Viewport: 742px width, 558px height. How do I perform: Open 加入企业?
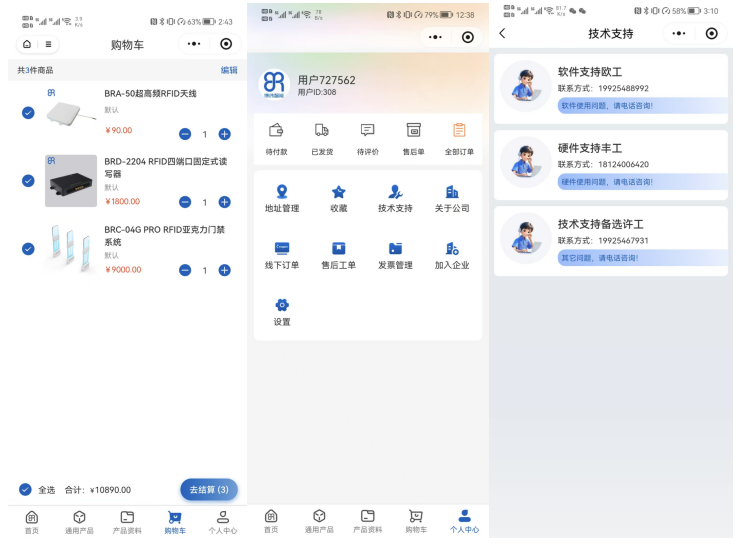[452, 255]
